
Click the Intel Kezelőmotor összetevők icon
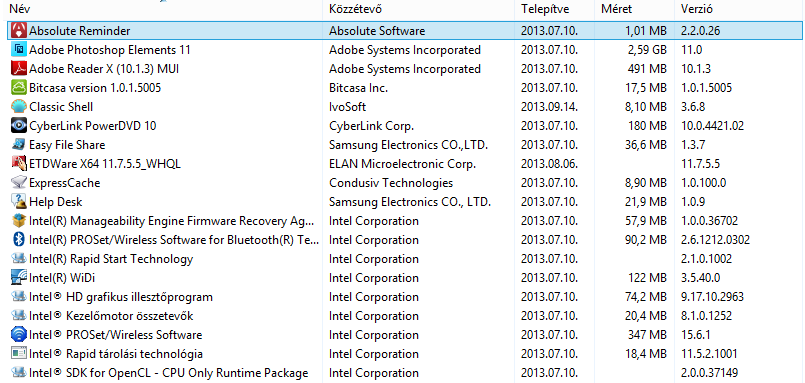tap(19, 316)
